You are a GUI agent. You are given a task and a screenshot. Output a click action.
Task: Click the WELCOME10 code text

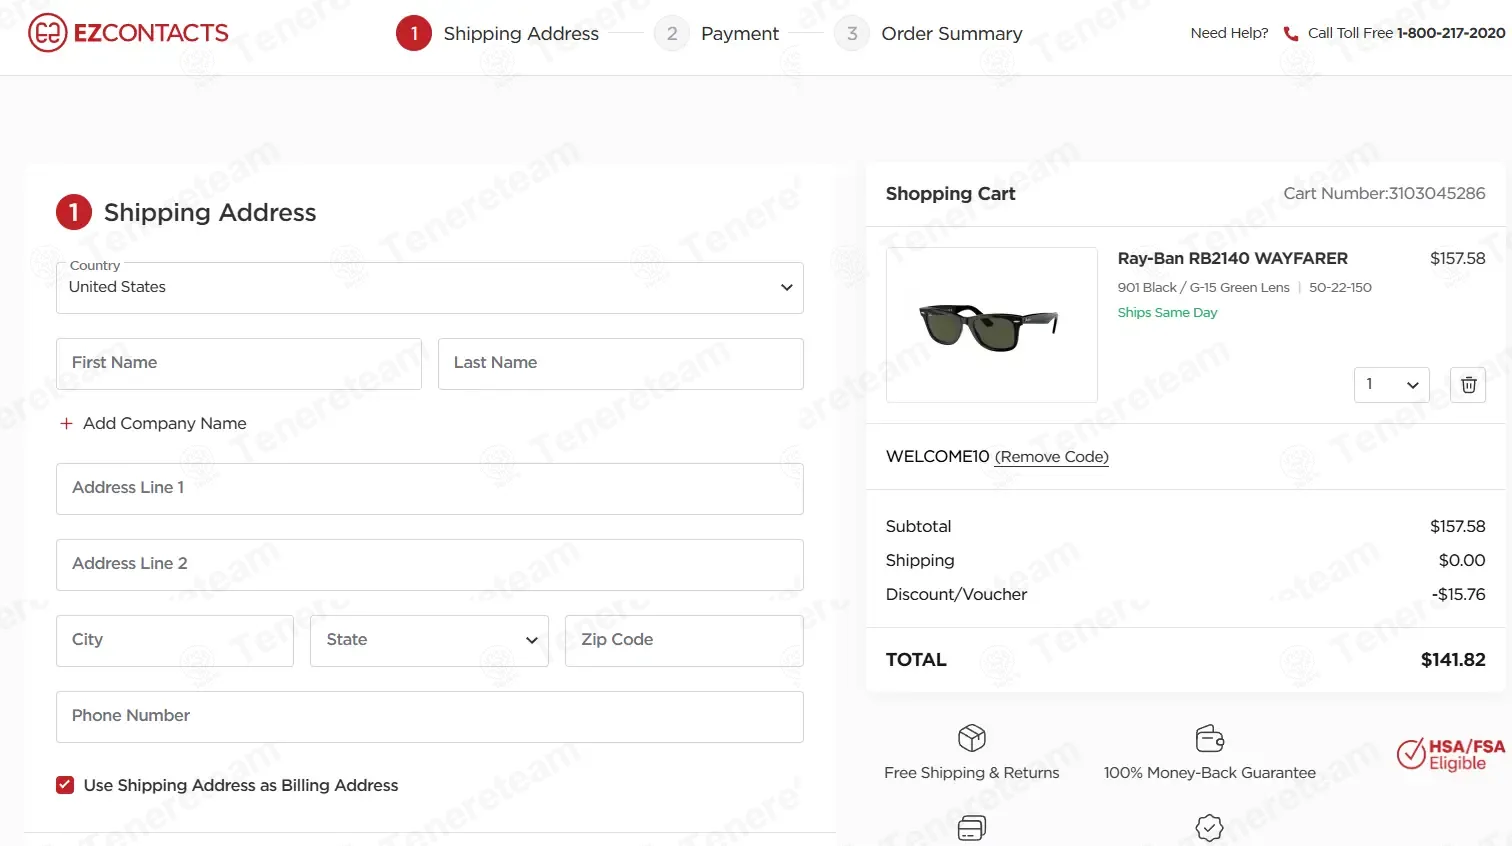pyautogui.click(x=937, y=456)
